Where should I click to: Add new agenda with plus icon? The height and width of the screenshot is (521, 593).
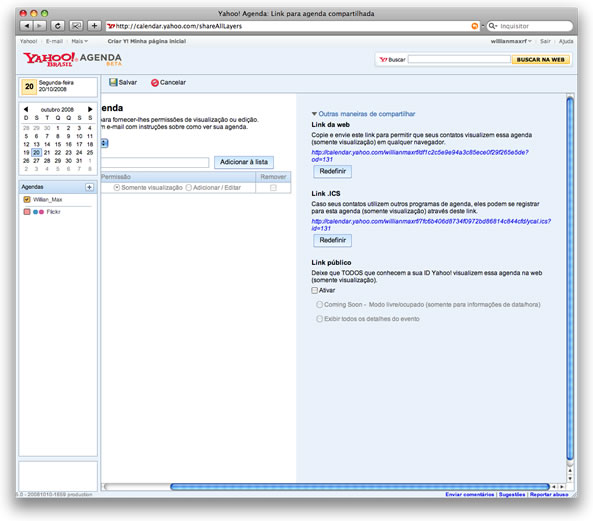pos(89,187)
